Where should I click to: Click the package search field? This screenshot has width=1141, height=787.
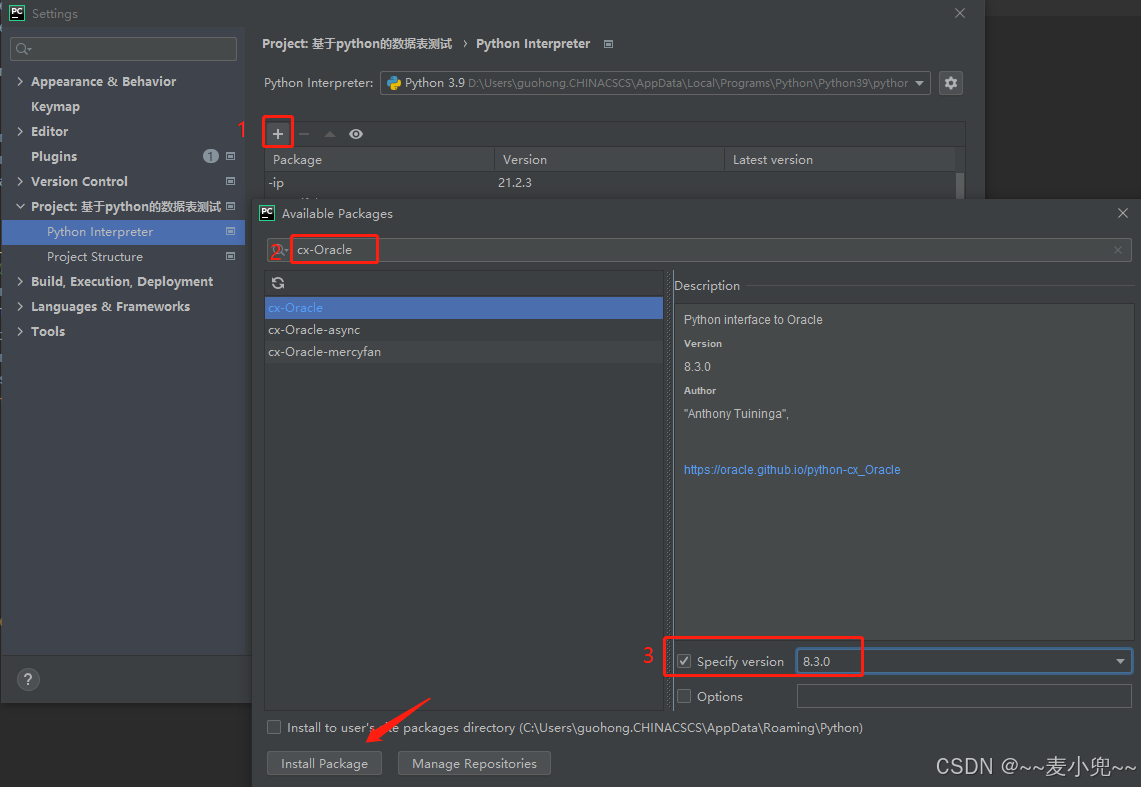point(699,250)
